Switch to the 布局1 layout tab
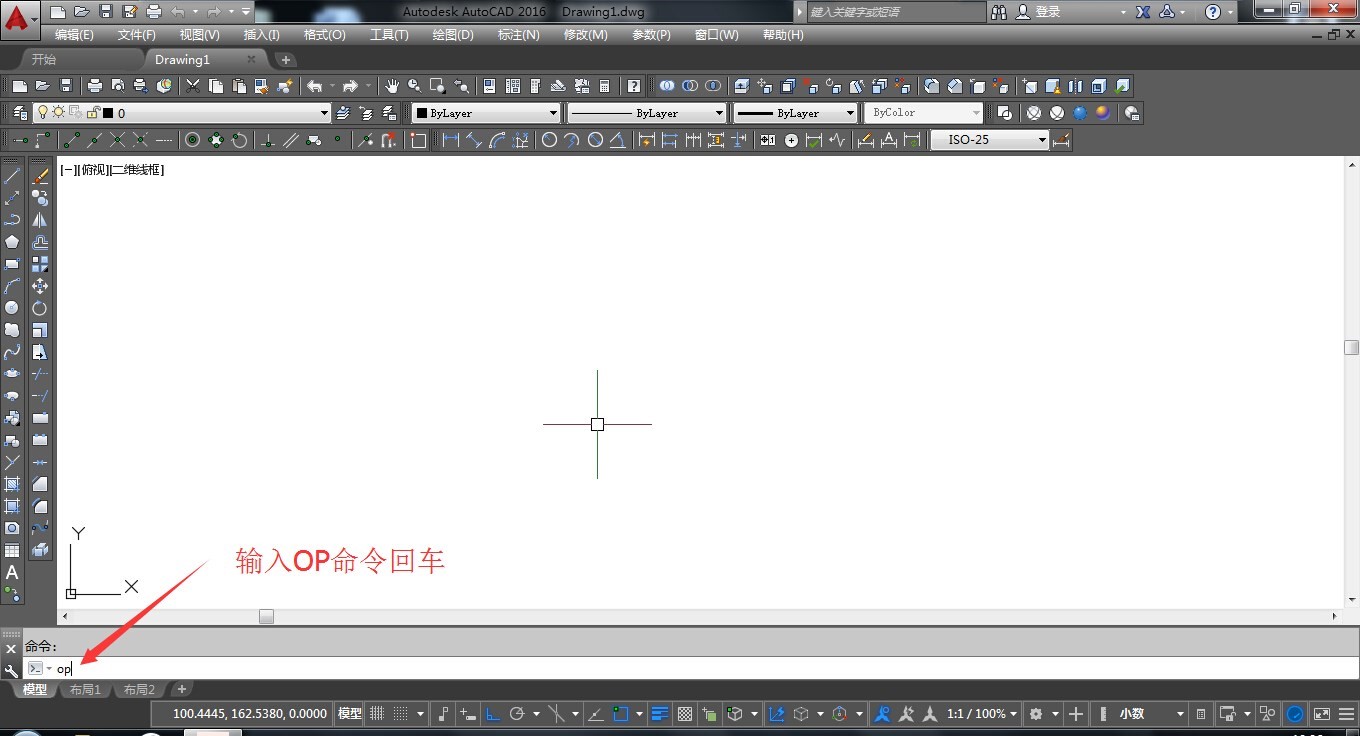Viewport: 1360px width, 736px height. point(86,690)
